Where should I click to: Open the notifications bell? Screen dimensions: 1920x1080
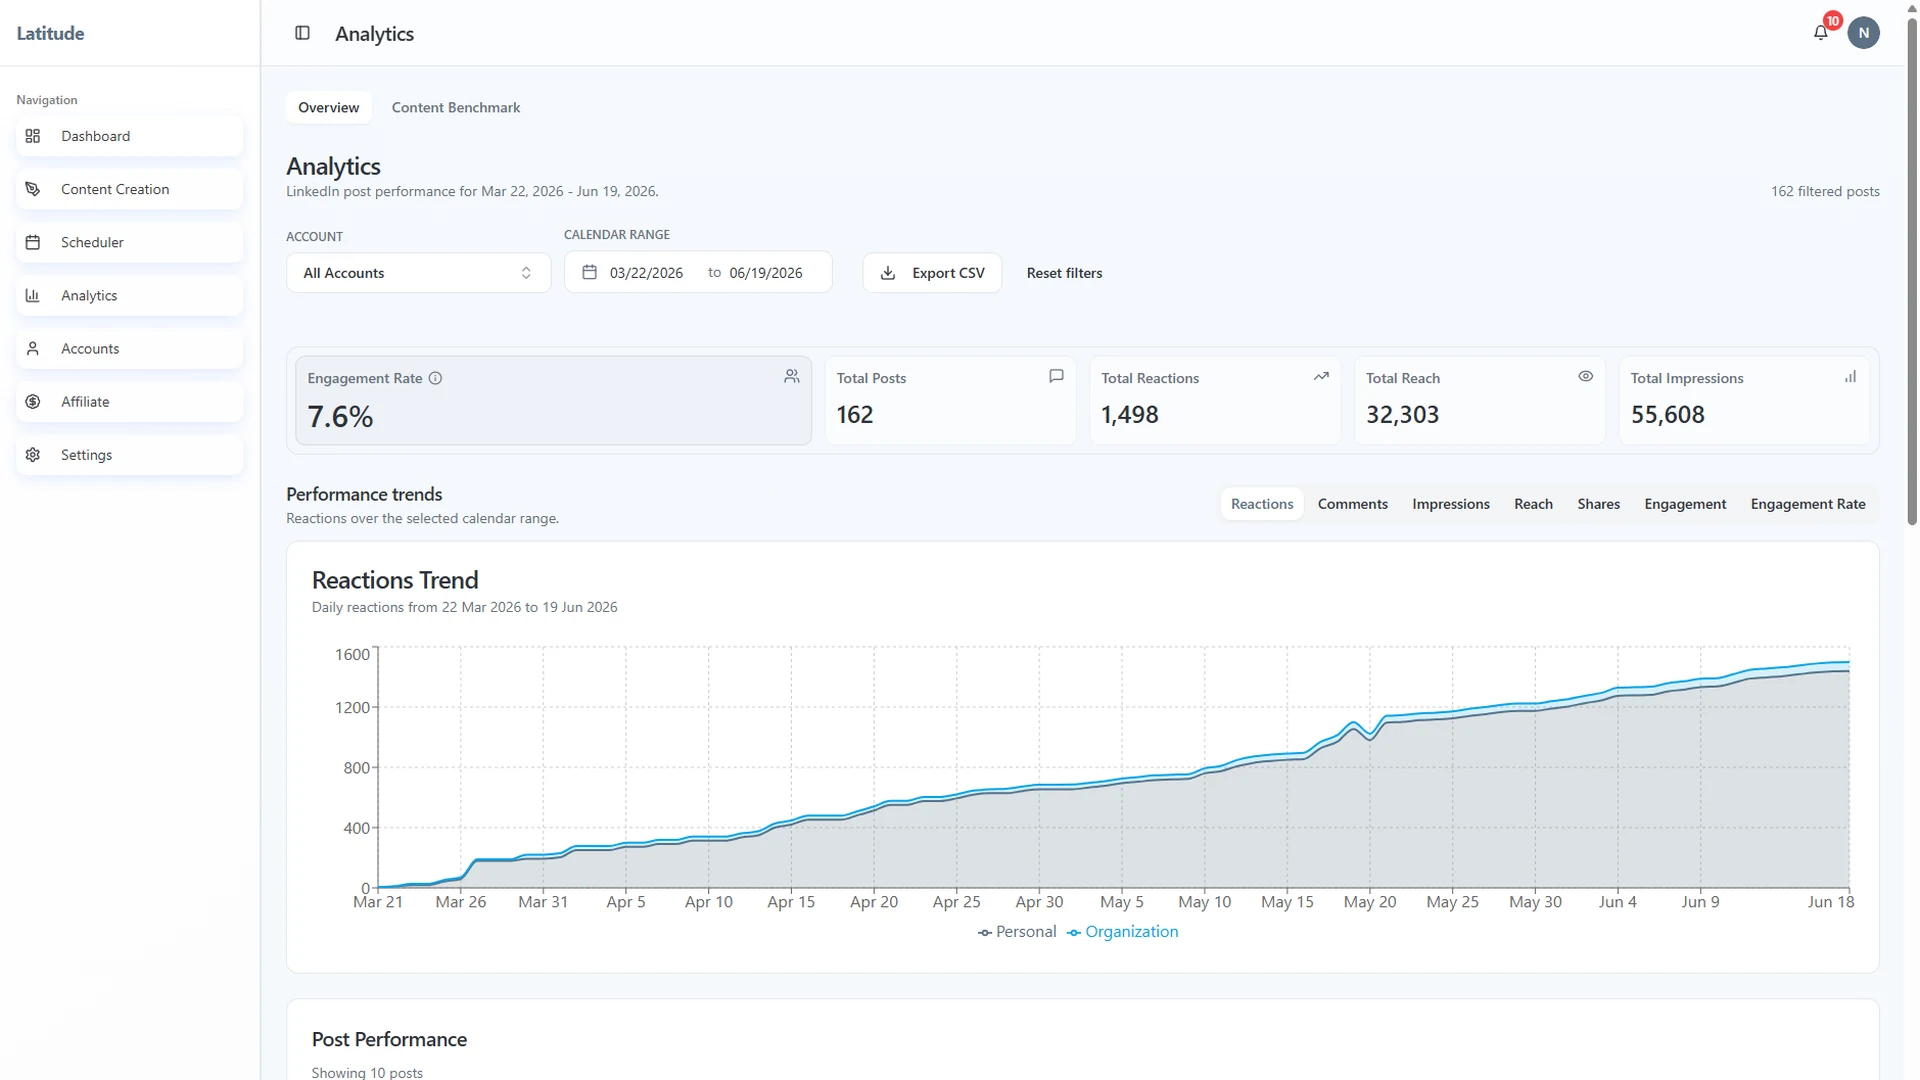click(1820, 33)
